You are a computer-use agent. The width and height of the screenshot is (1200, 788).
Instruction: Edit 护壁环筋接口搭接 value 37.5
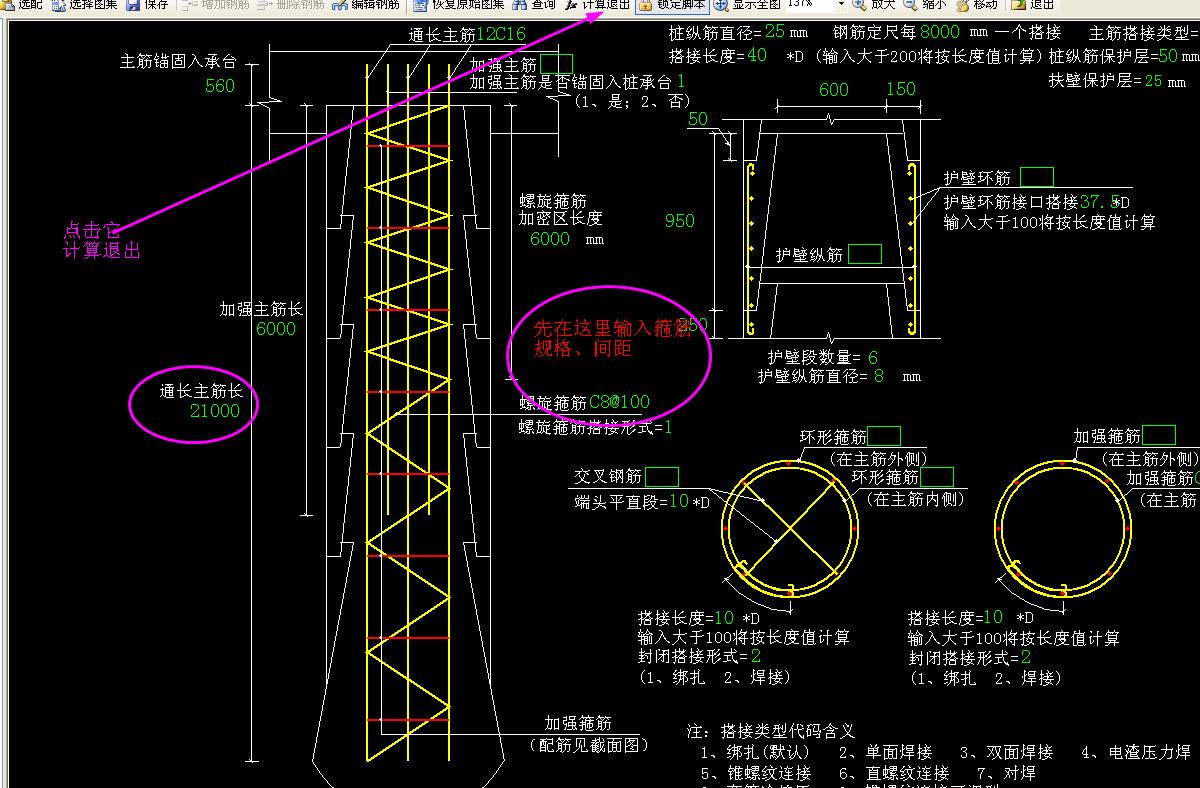[x=1097, y=201]
